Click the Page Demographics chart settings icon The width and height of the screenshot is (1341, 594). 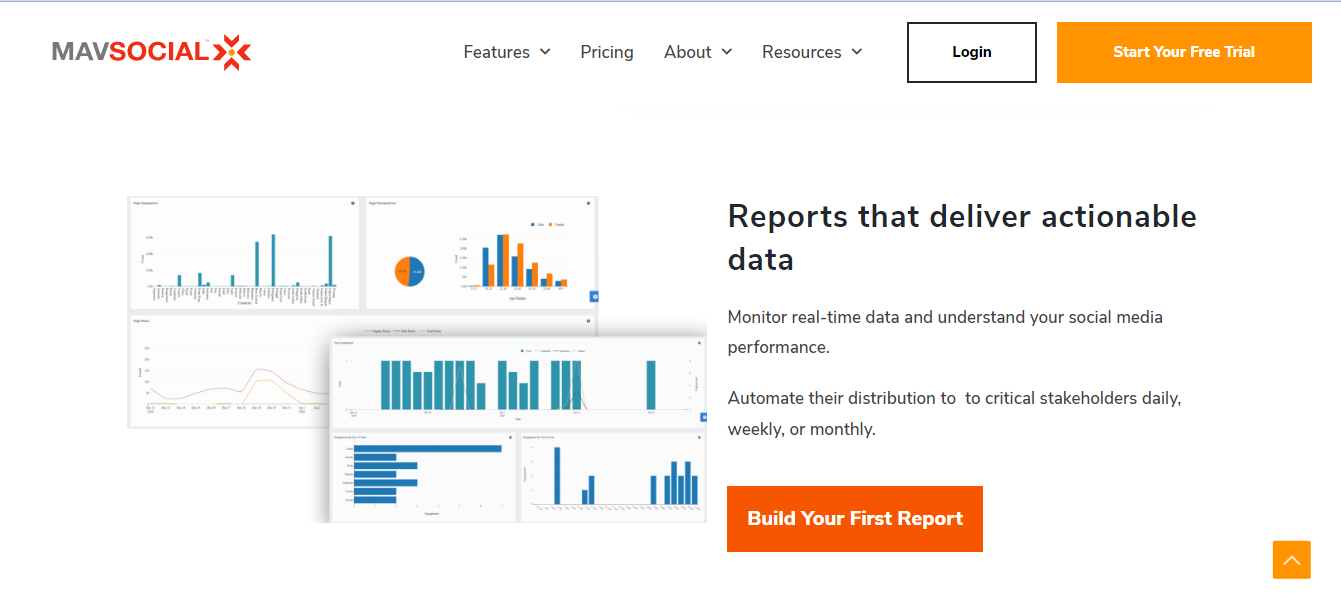(589, 202)
